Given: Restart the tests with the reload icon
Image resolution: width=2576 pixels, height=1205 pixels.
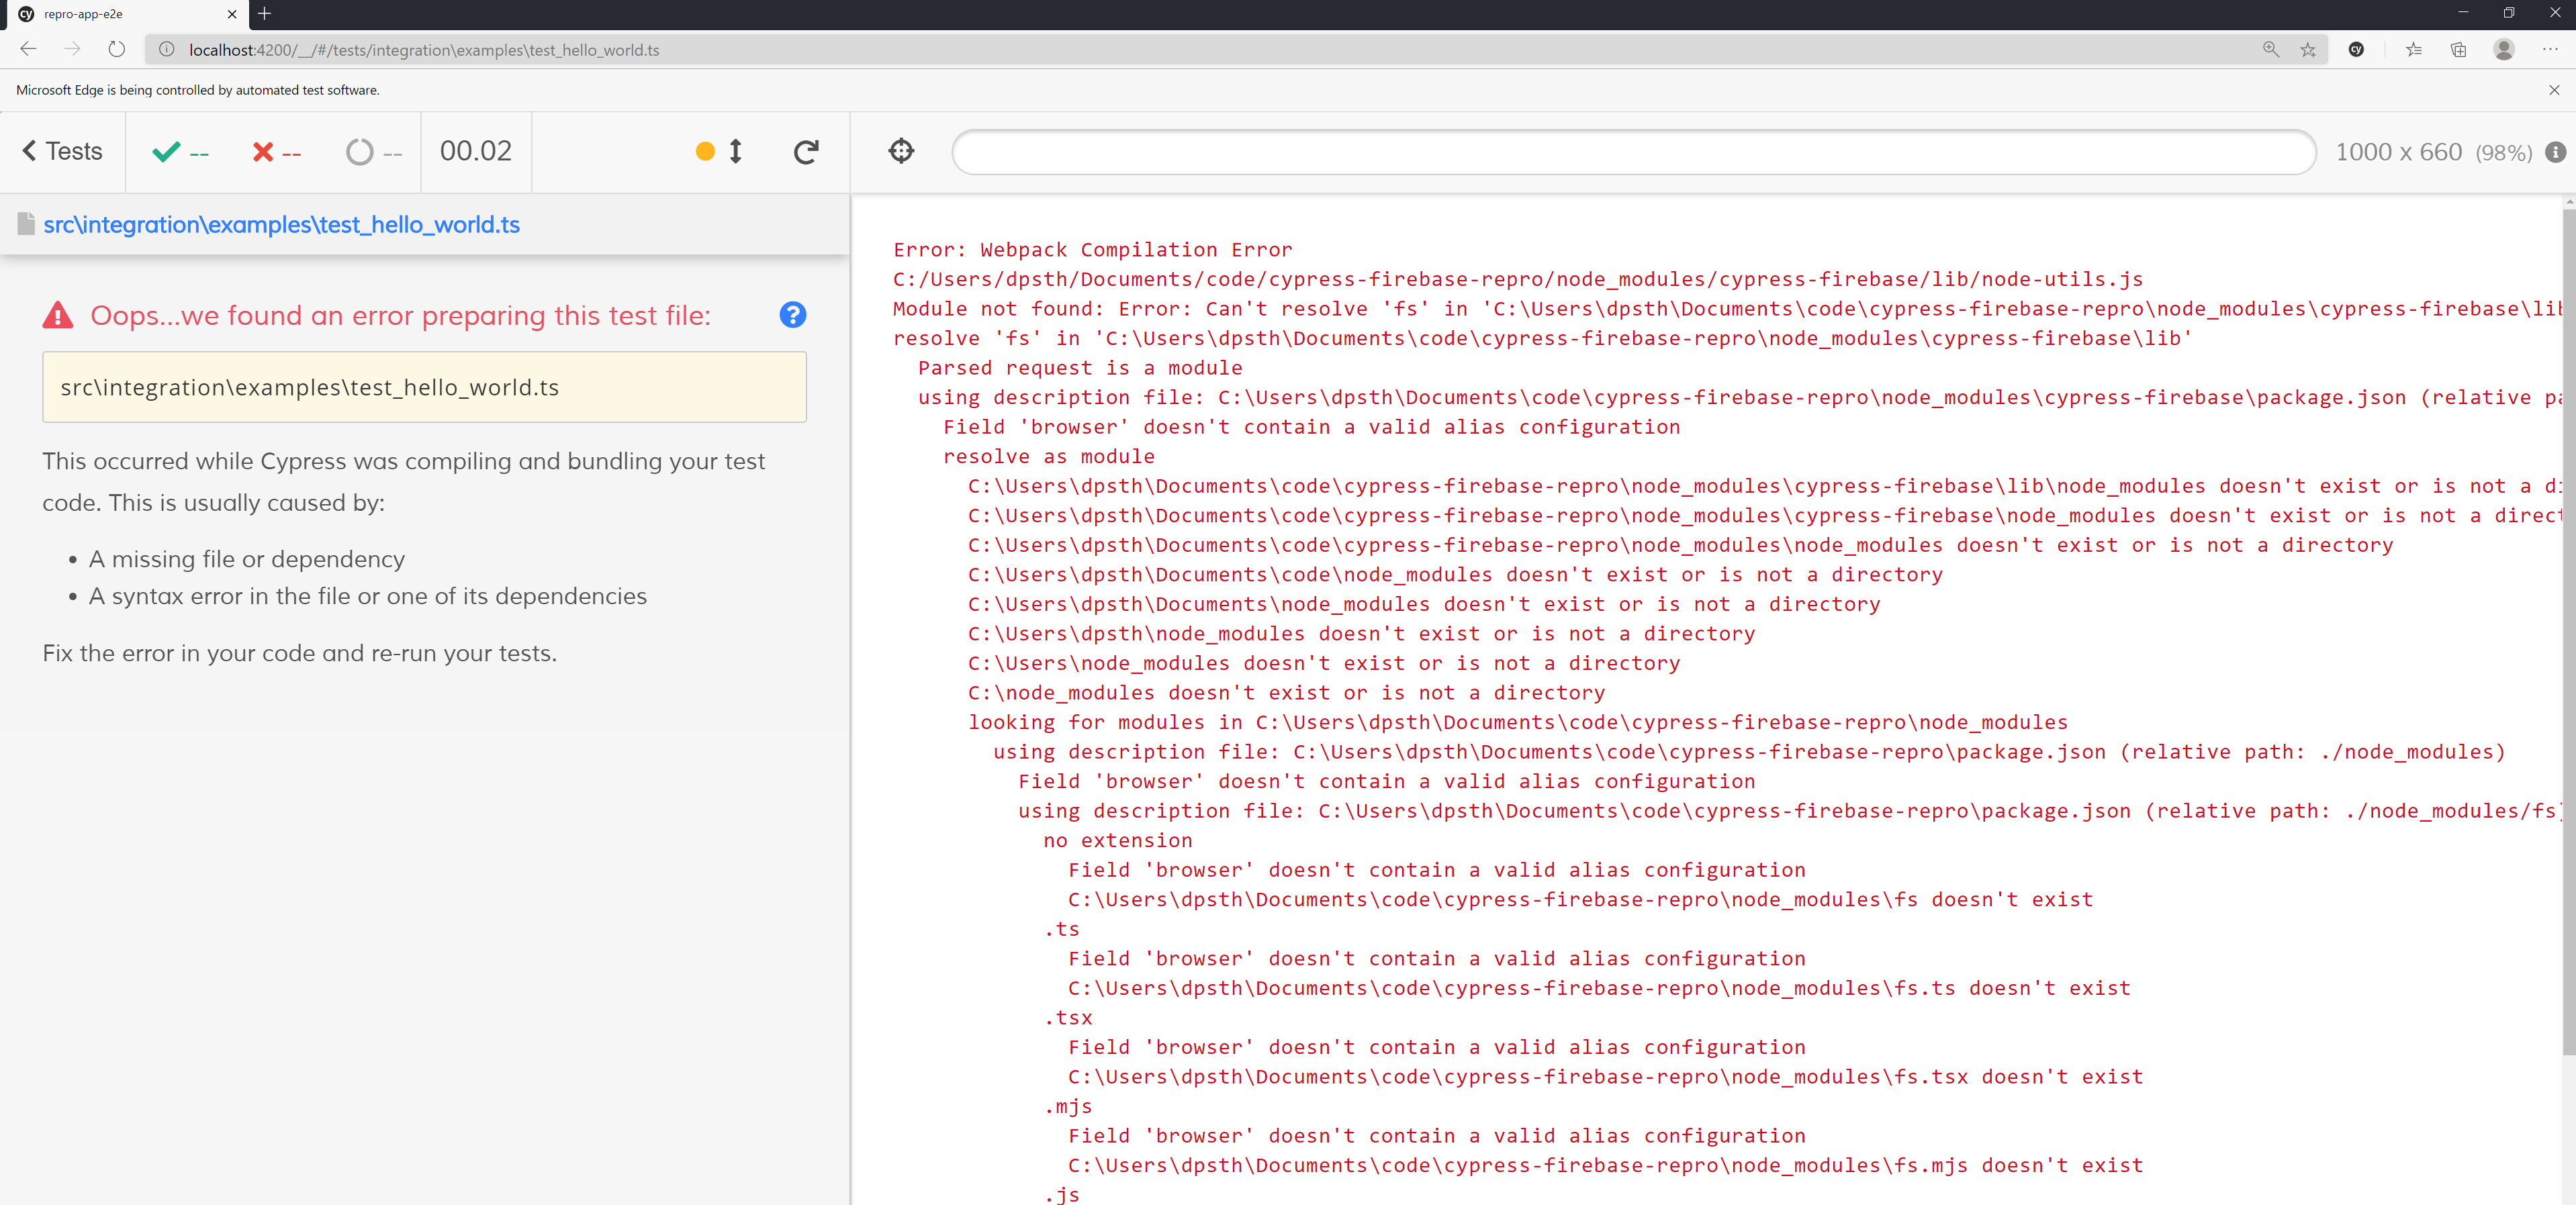Looking at the screenshot, I should coord(806,151).
